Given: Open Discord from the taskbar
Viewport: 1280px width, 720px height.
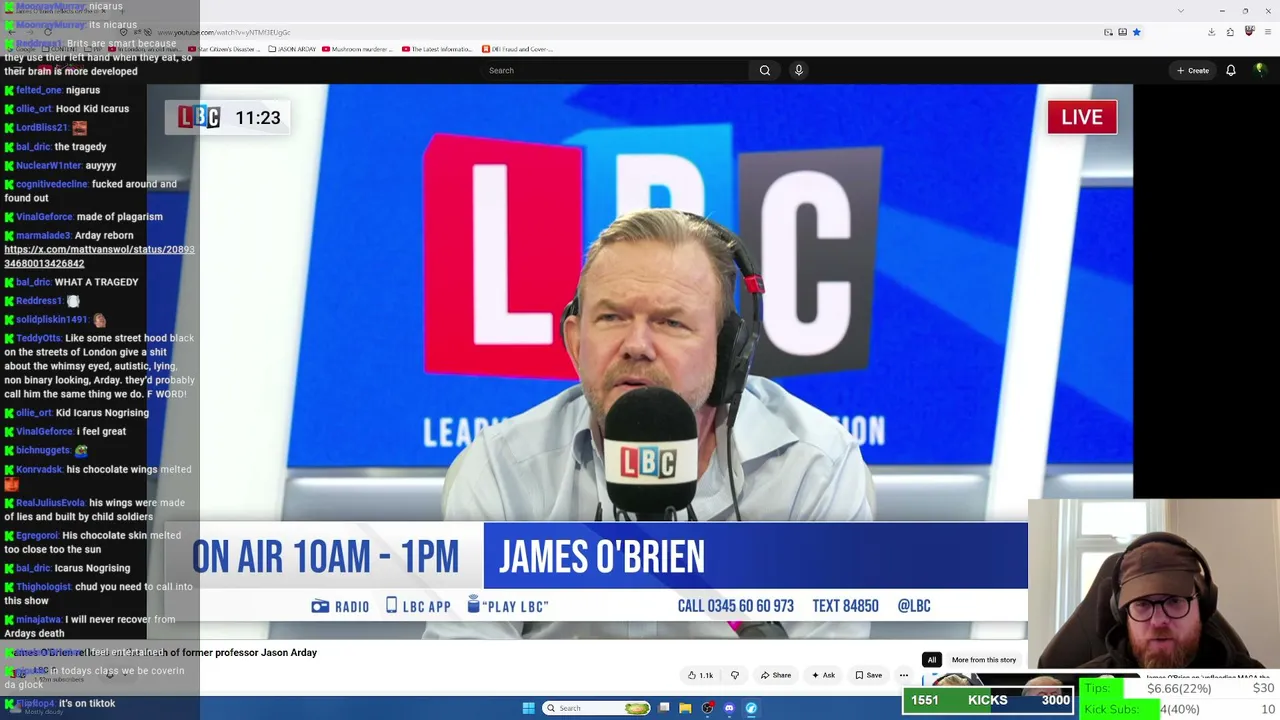Looking at the screenshot, I should pos(729,708).
